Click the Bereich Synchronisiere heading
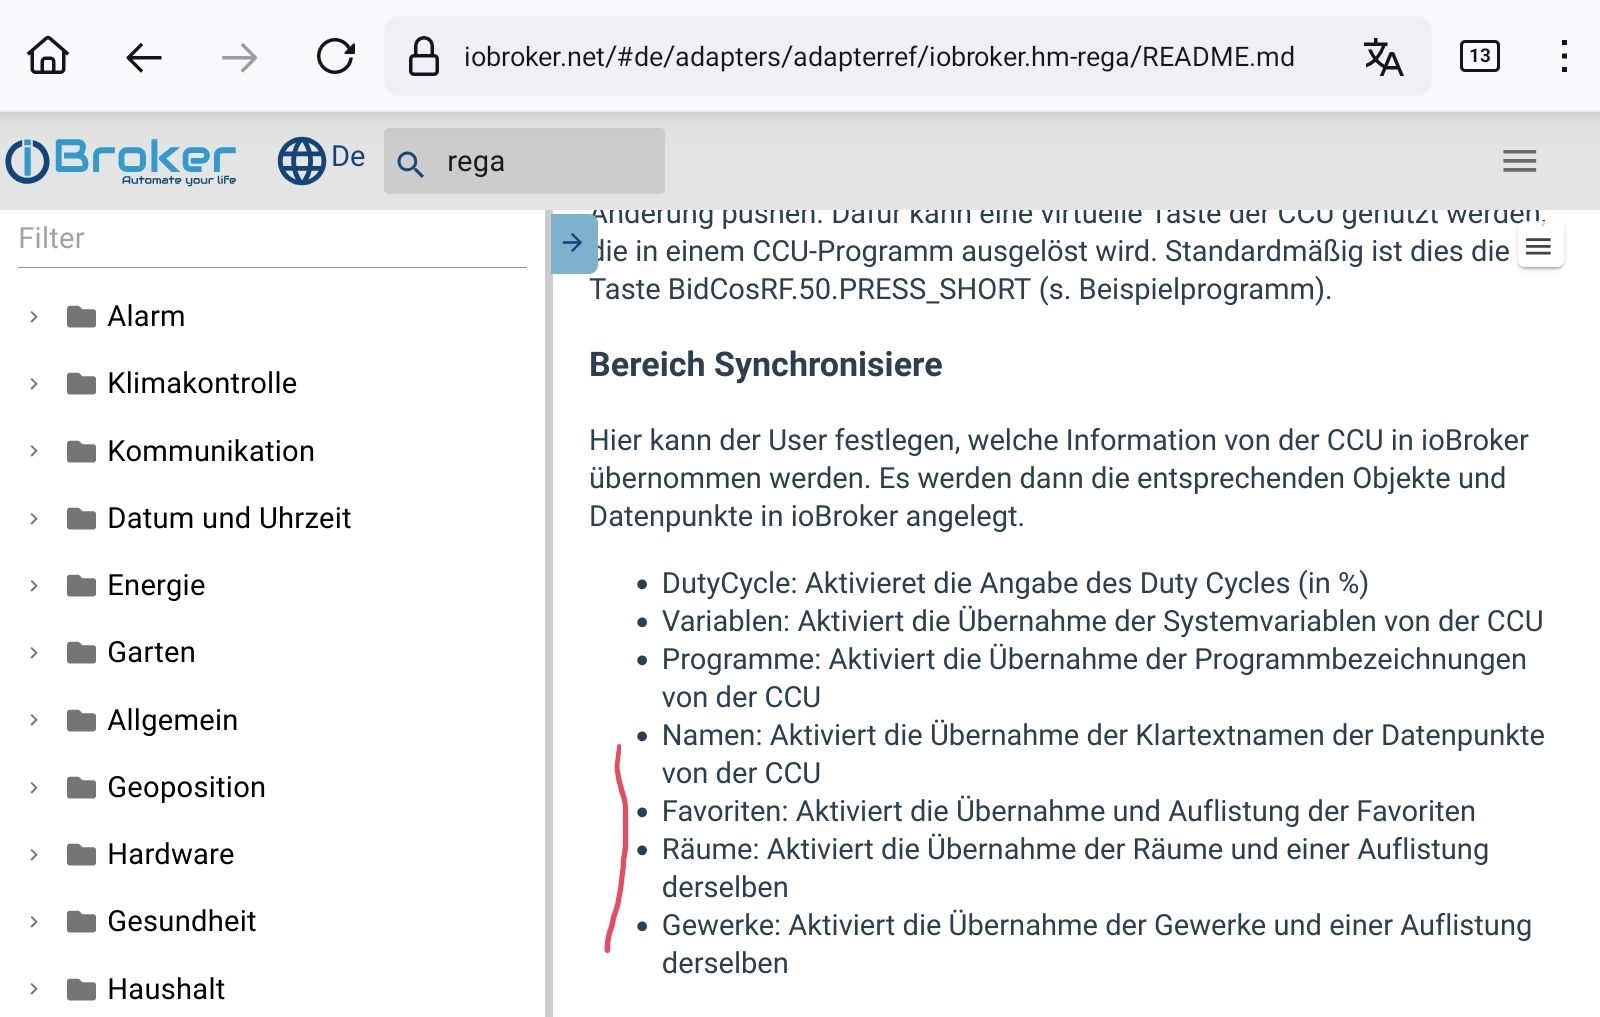 (x=766, y=365)
